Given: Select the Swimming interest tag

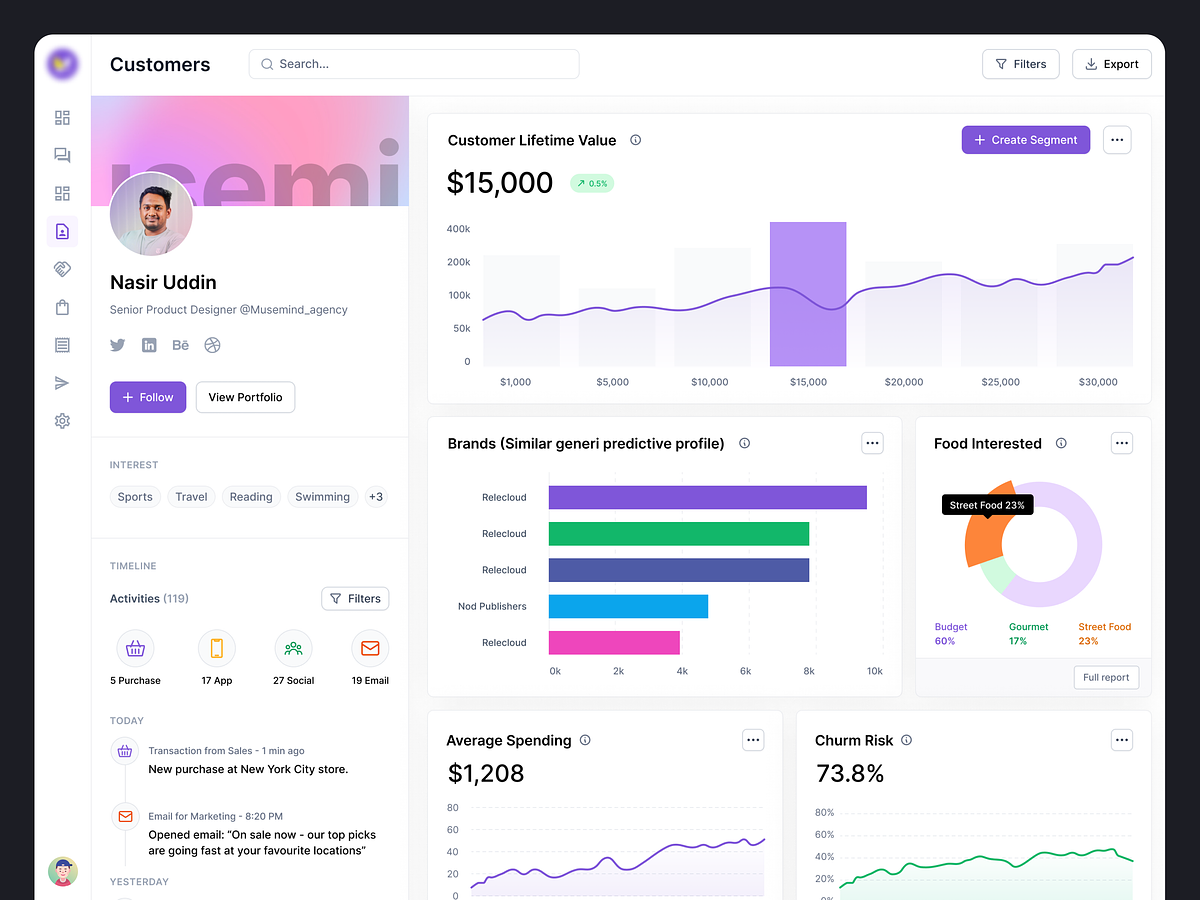Looking at the screenshot, I should tap(322, 496).
